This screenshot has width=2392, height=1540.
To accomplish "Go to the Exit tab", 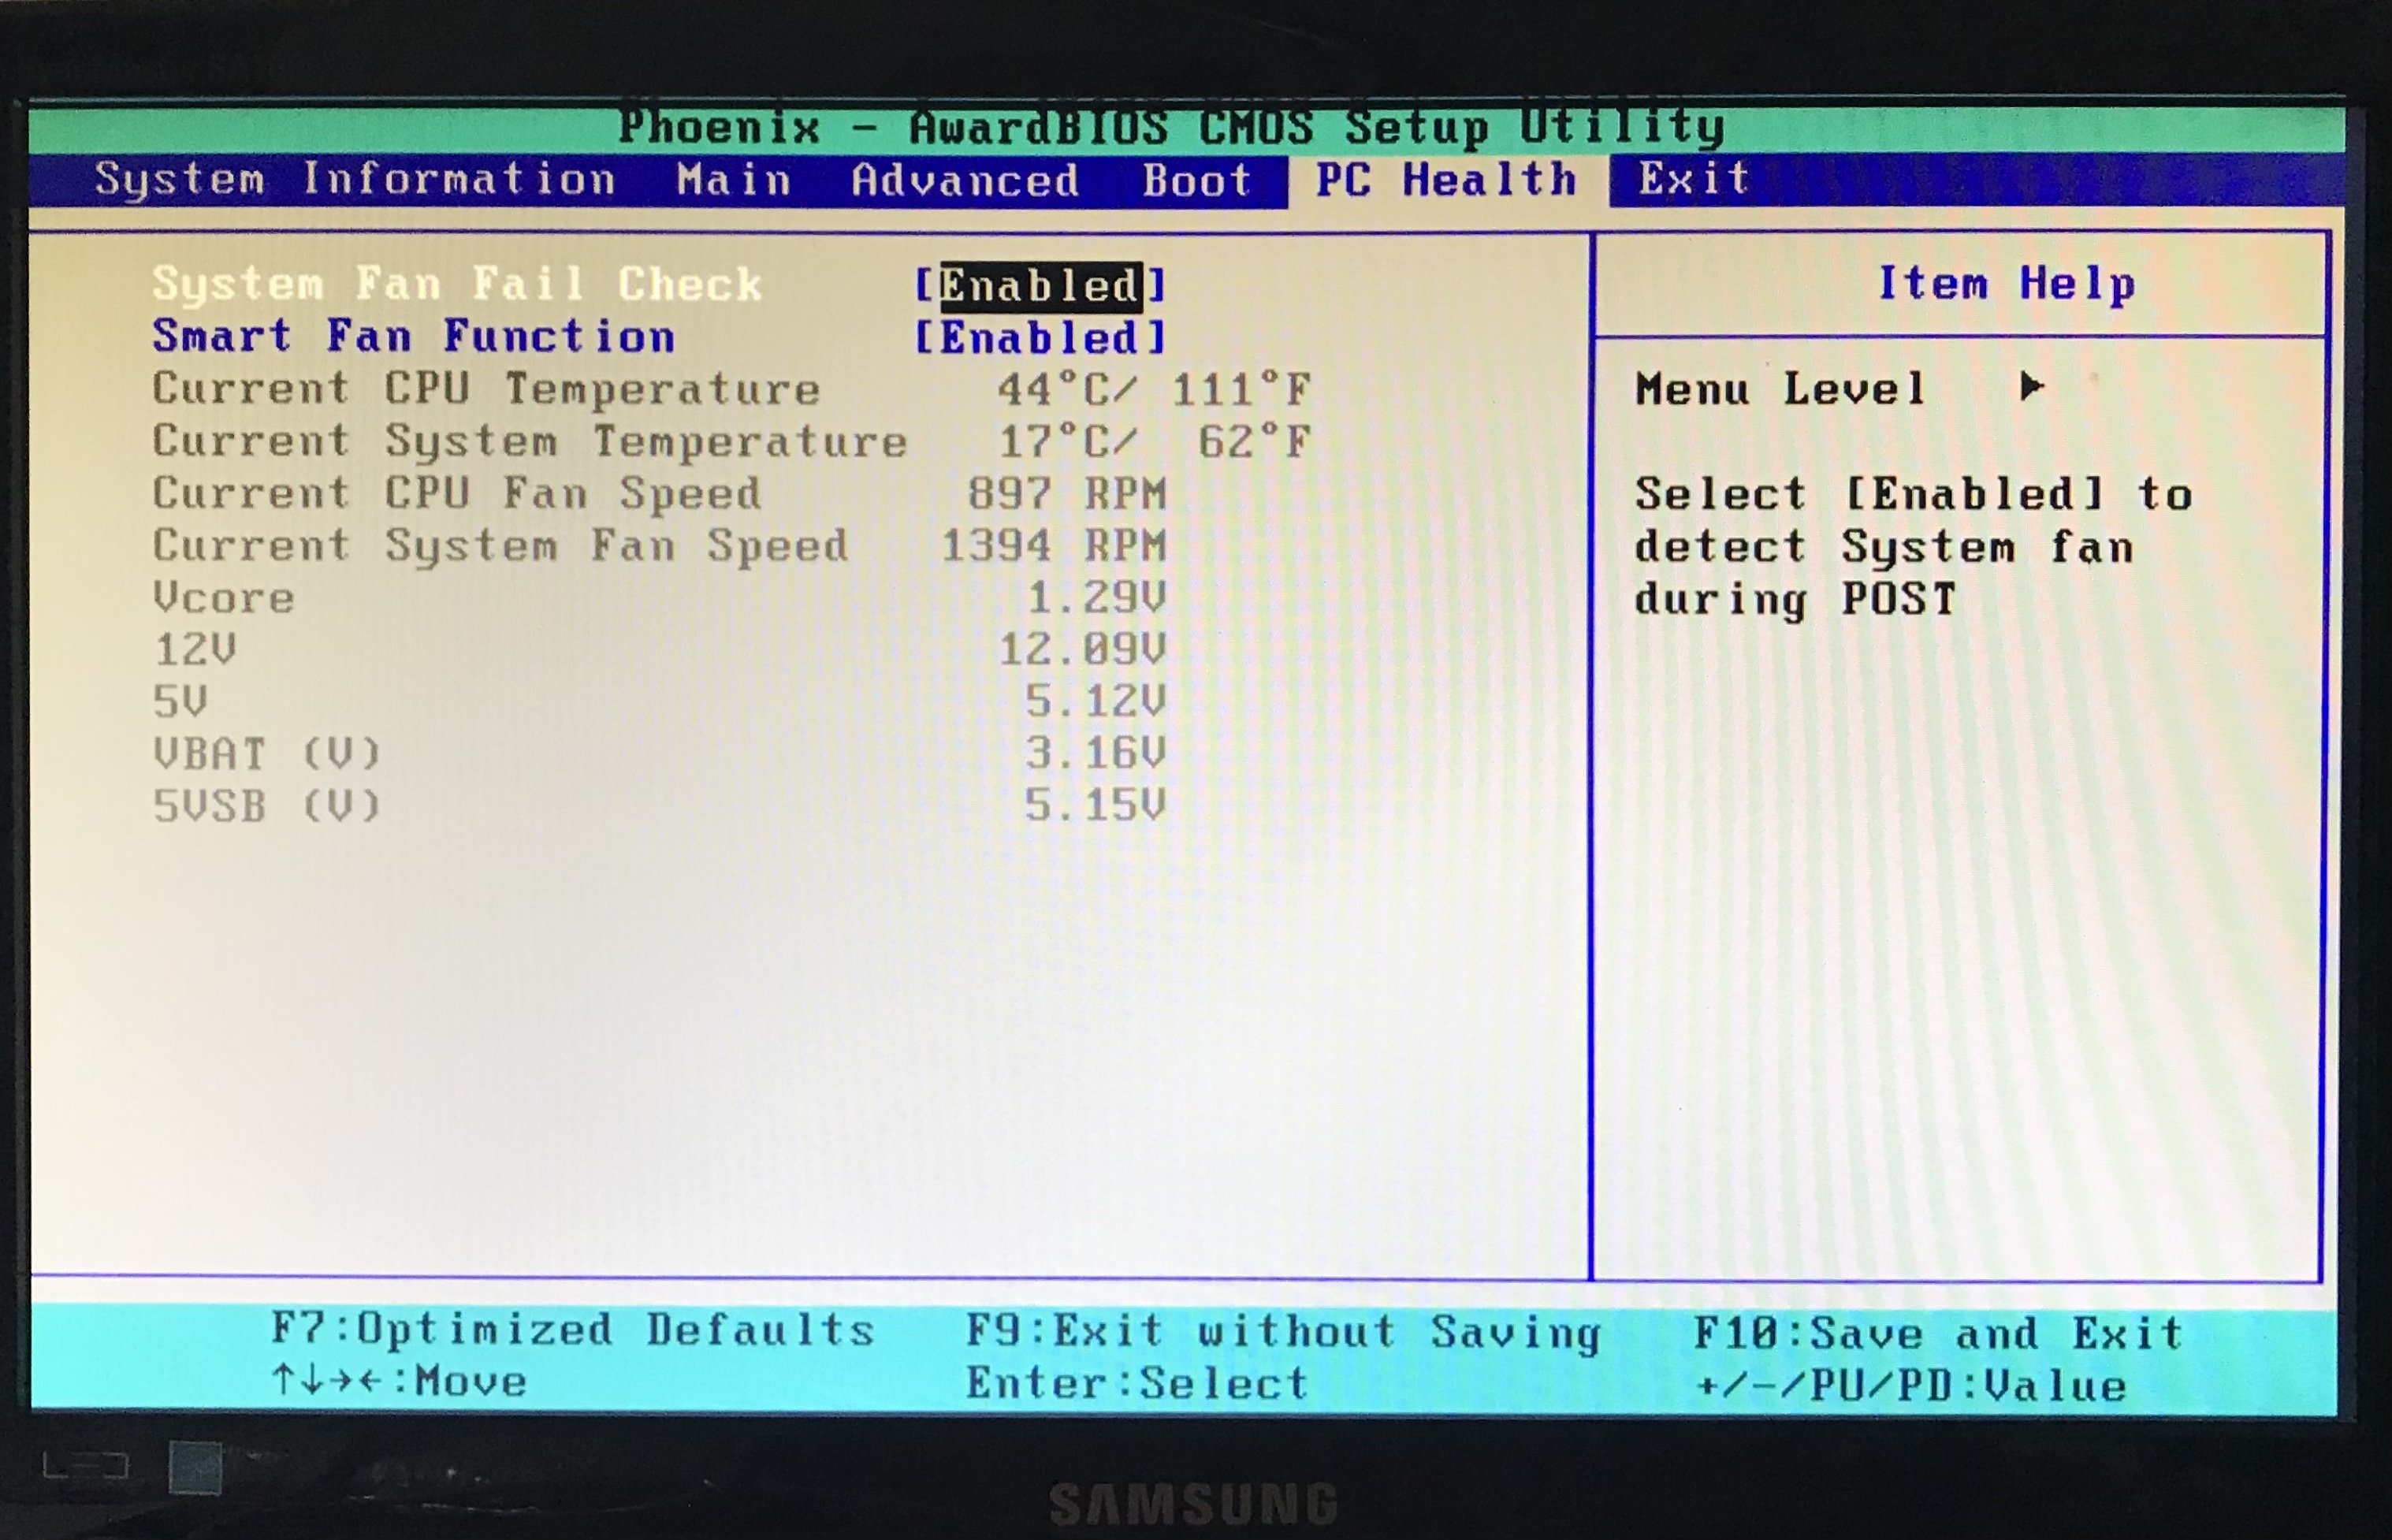I will point(1693,179).
